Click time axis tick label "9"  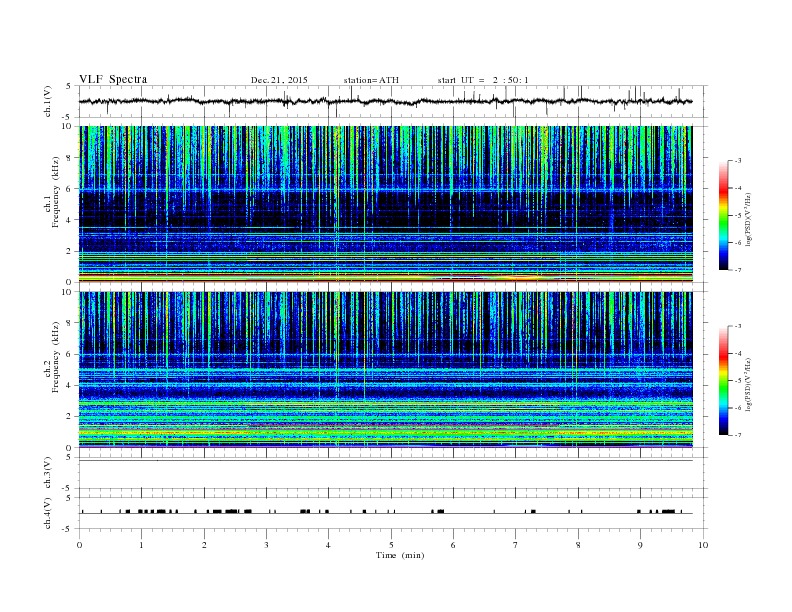click(640, 545)
